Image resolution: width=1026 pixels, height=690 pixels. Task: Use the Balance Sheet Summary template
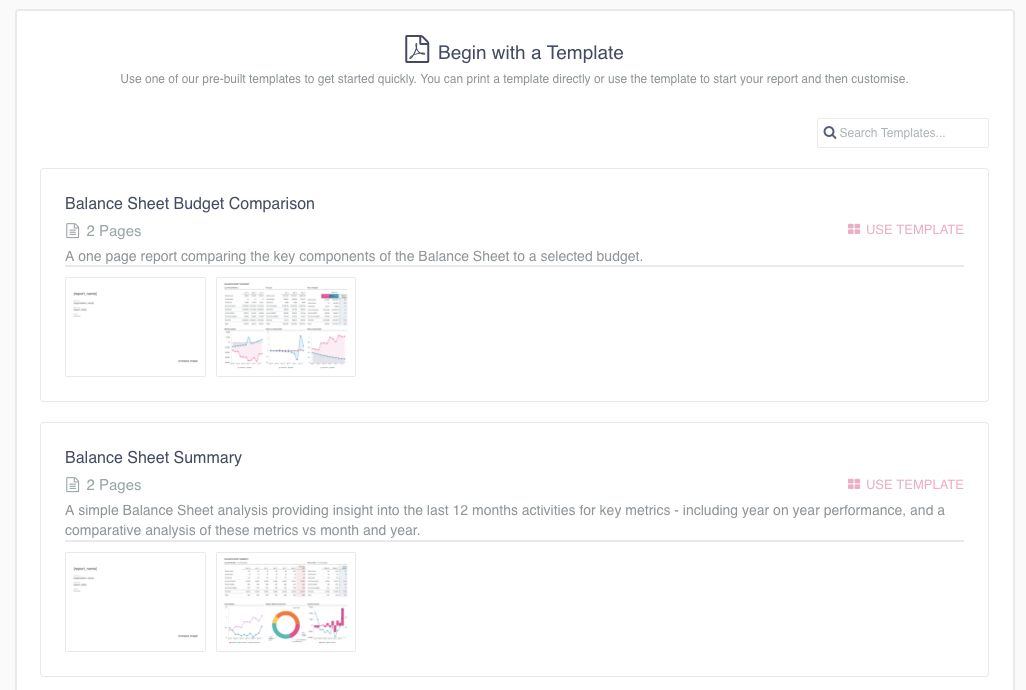906,485
